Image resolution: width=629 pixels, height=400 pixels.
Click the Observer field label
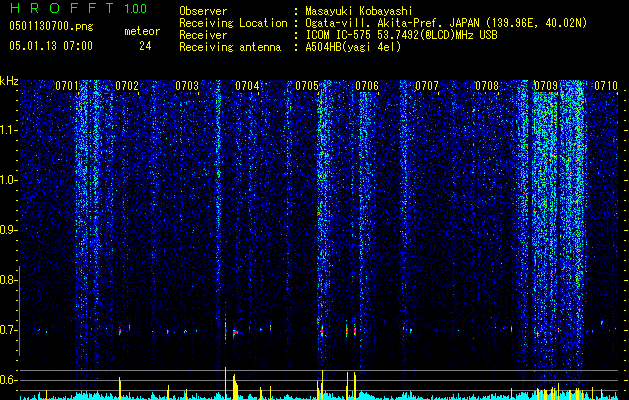pyautogui.click(x=203, y=11)
